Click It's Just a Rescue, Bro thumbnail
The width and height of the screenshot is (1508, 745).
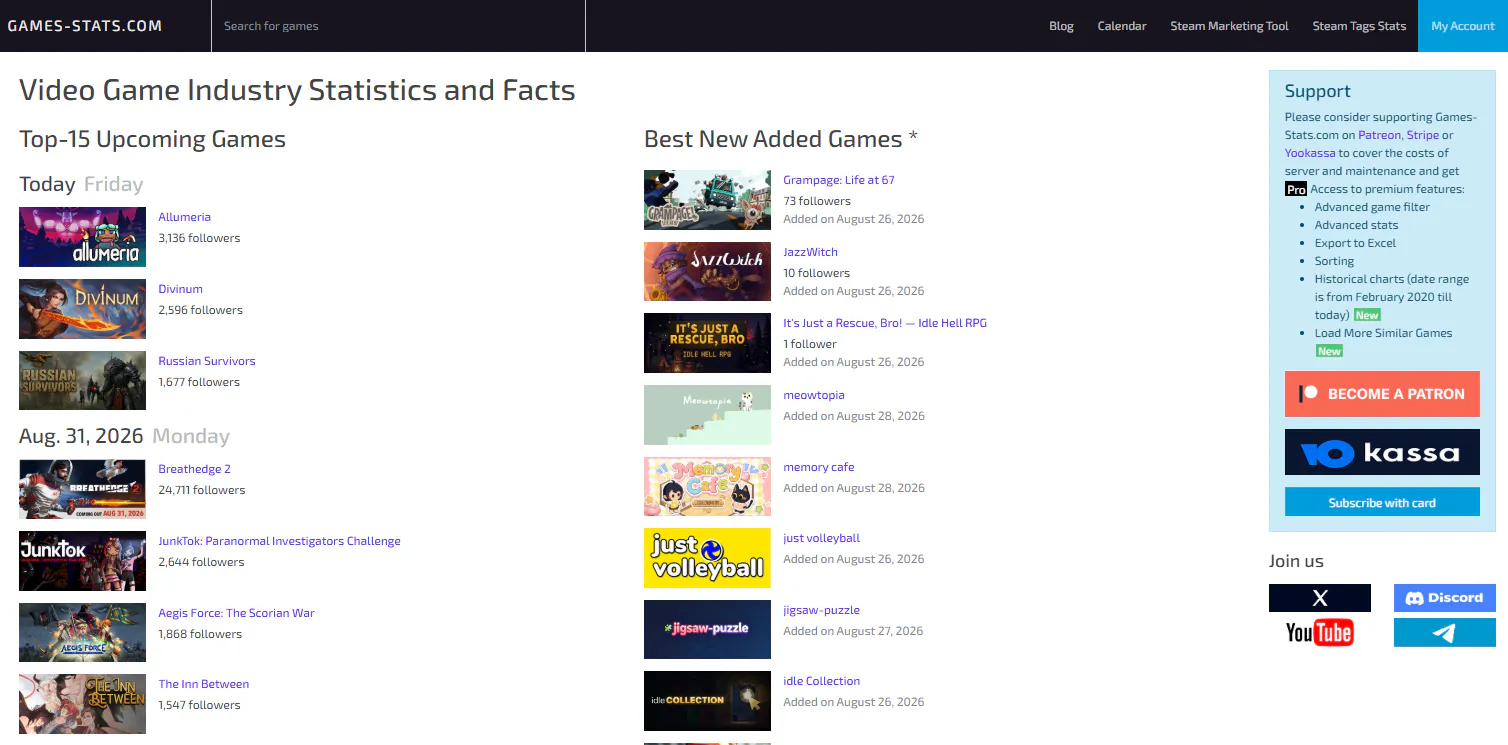point(707,343)
